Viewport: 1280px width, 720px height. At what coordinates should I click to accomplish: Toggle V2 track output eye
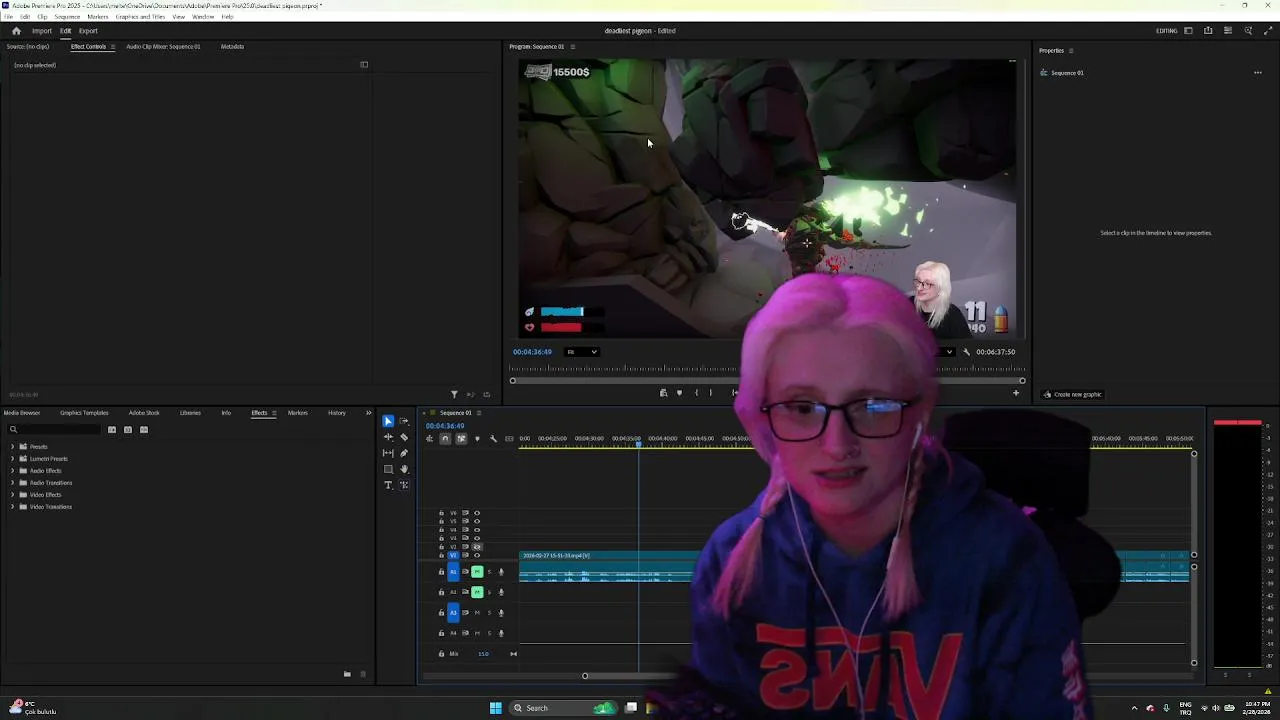tap(477, 547)
